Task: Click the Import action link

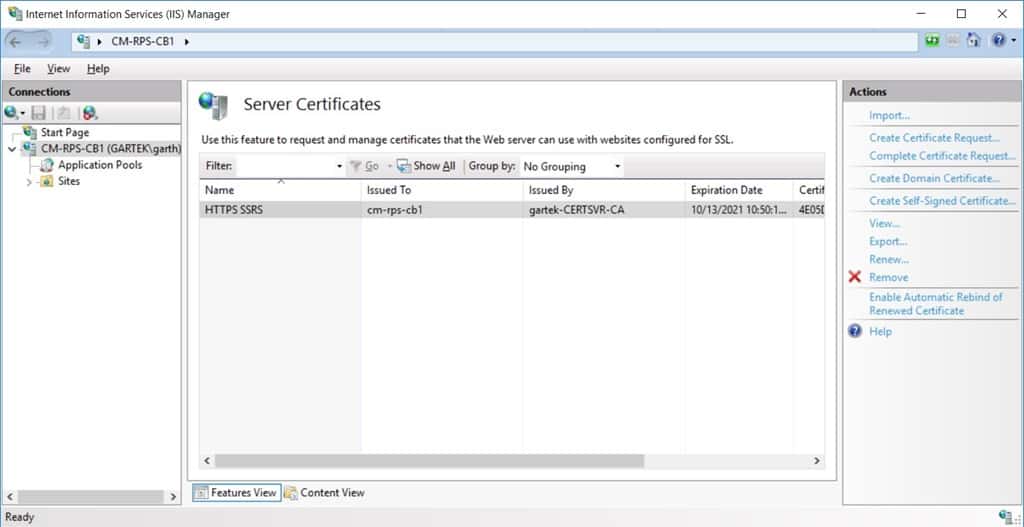Action: point(889,116)
